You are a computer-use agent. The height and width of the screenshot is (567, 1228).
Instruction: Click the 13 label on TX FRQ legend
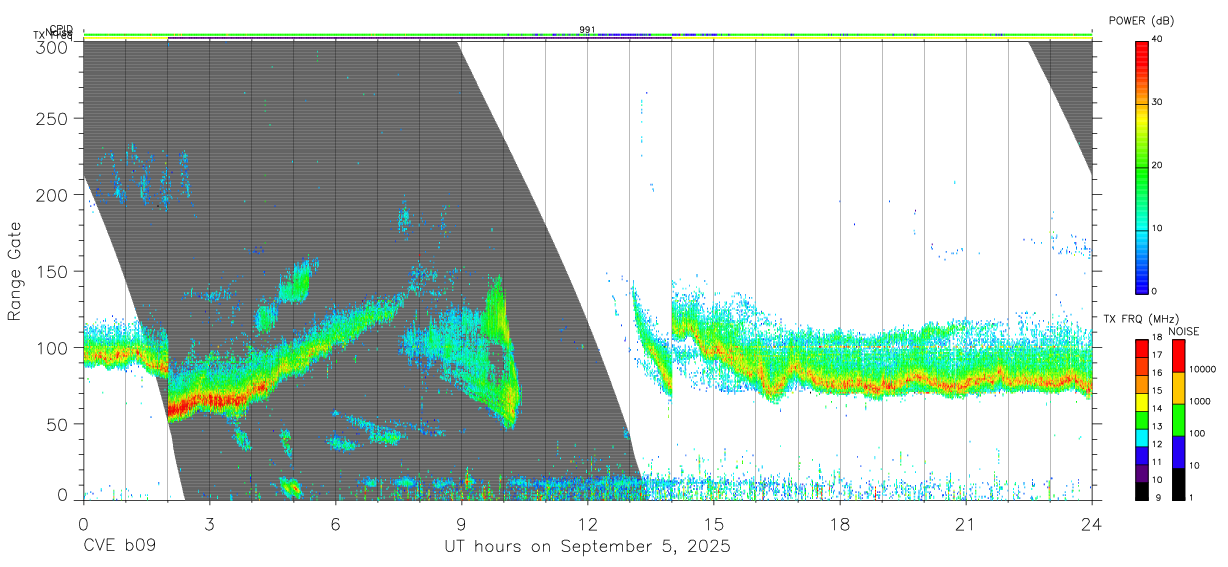click(1158, 427)
